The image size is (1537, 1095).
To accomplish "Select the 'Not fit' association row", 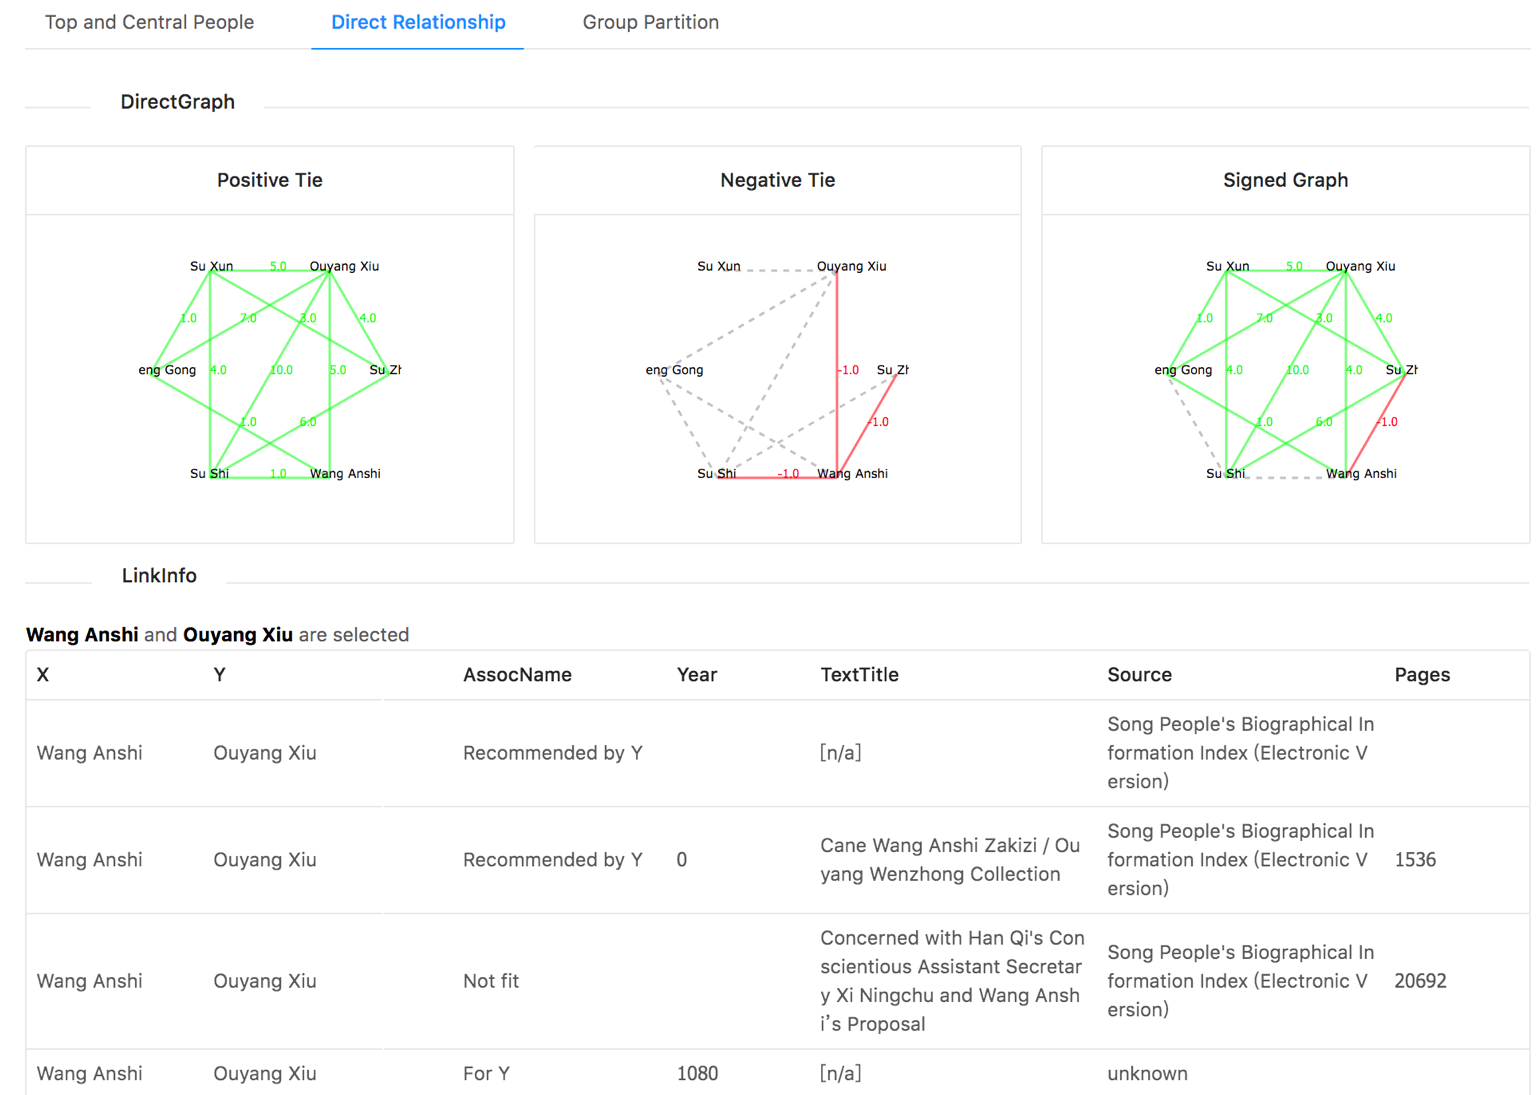I will [x=778, y=981].
